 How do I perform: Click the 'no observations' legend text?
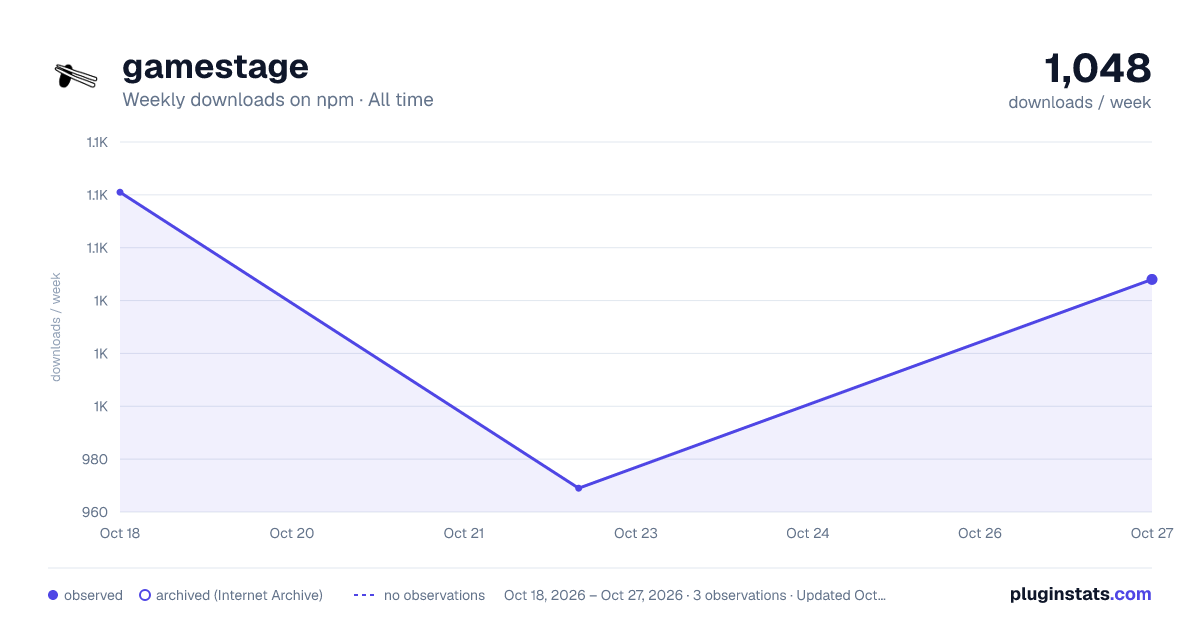click(434, 595)
